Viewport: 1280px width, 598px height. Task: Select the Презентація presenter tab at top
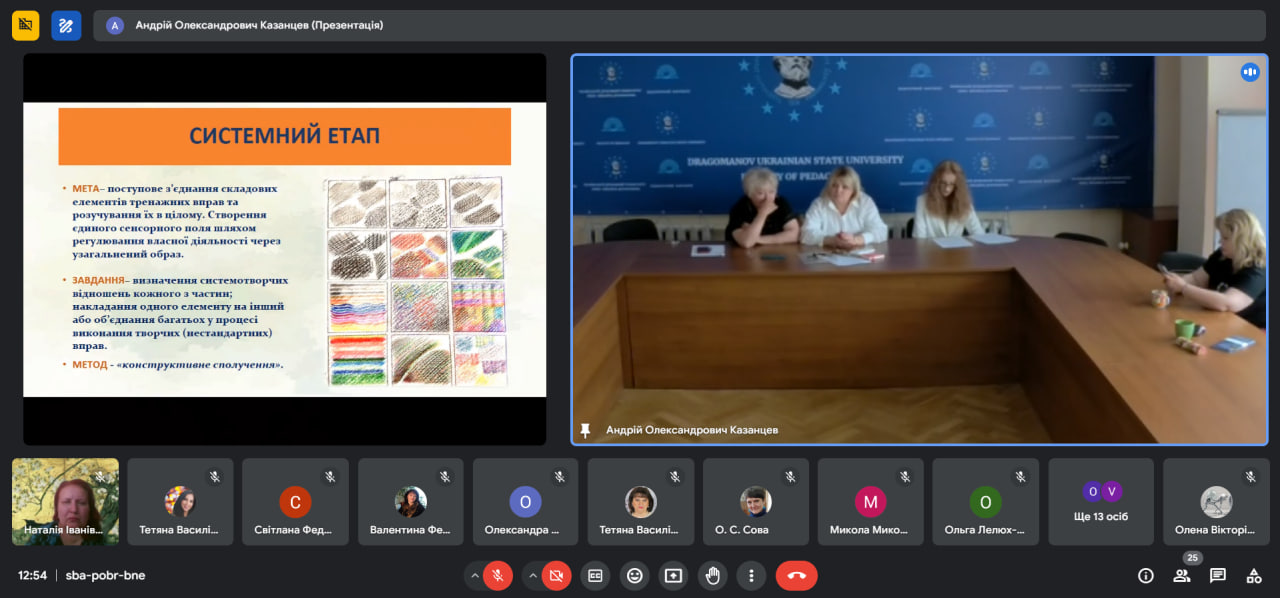click(x=245, y=25)
